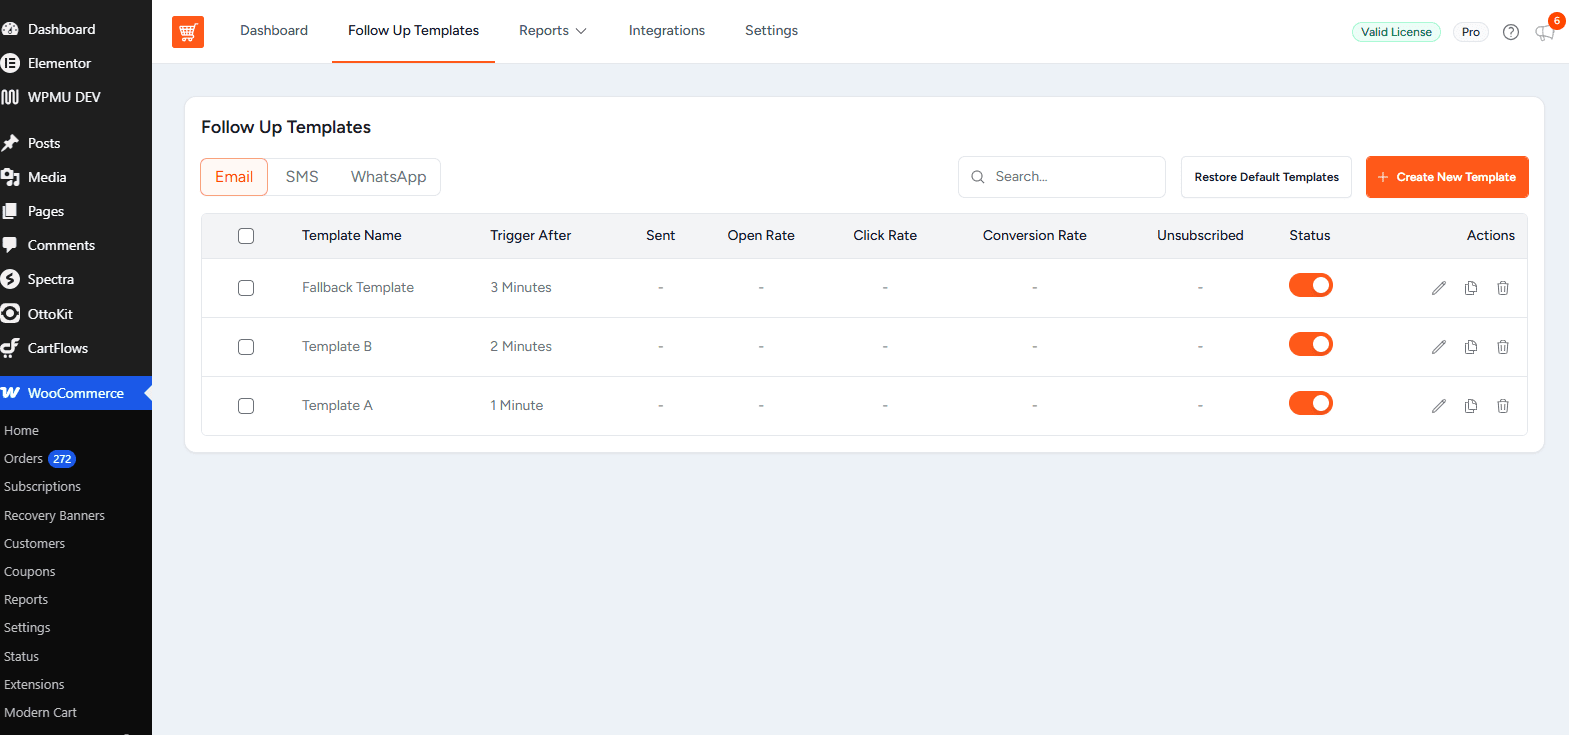Disable the Template A status toggle

pyautogui.click(x=1311, y=403)
